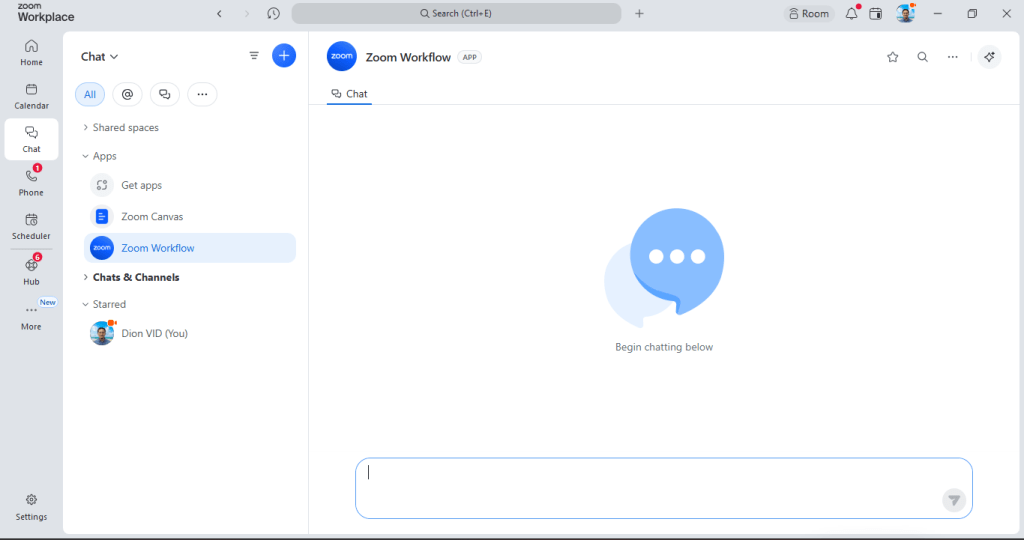Click the send message button
Viewport: 1024px width, 540px height.
tap(954, 501)
